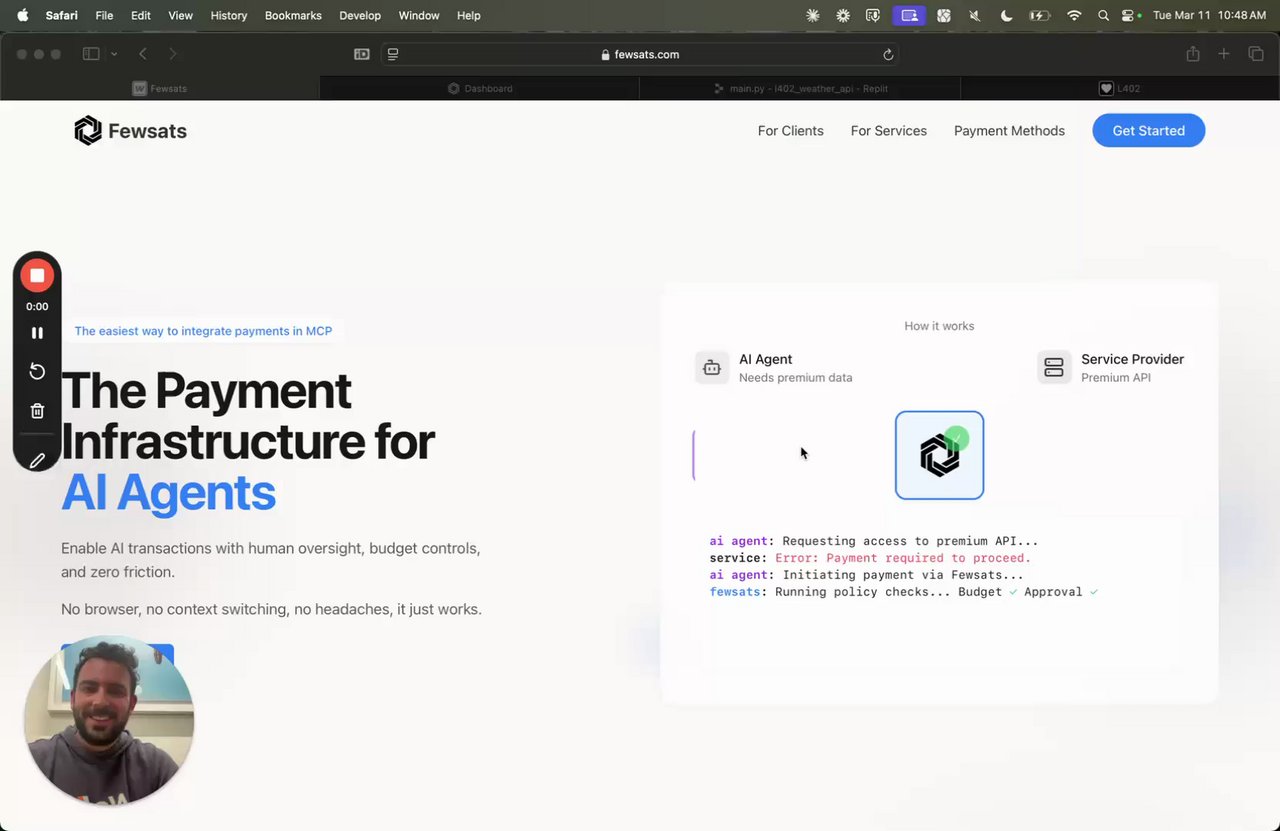The height and width of the screenshot is (831, 1280).
Task: Share the current page
Action: (x=1193, y=54)
